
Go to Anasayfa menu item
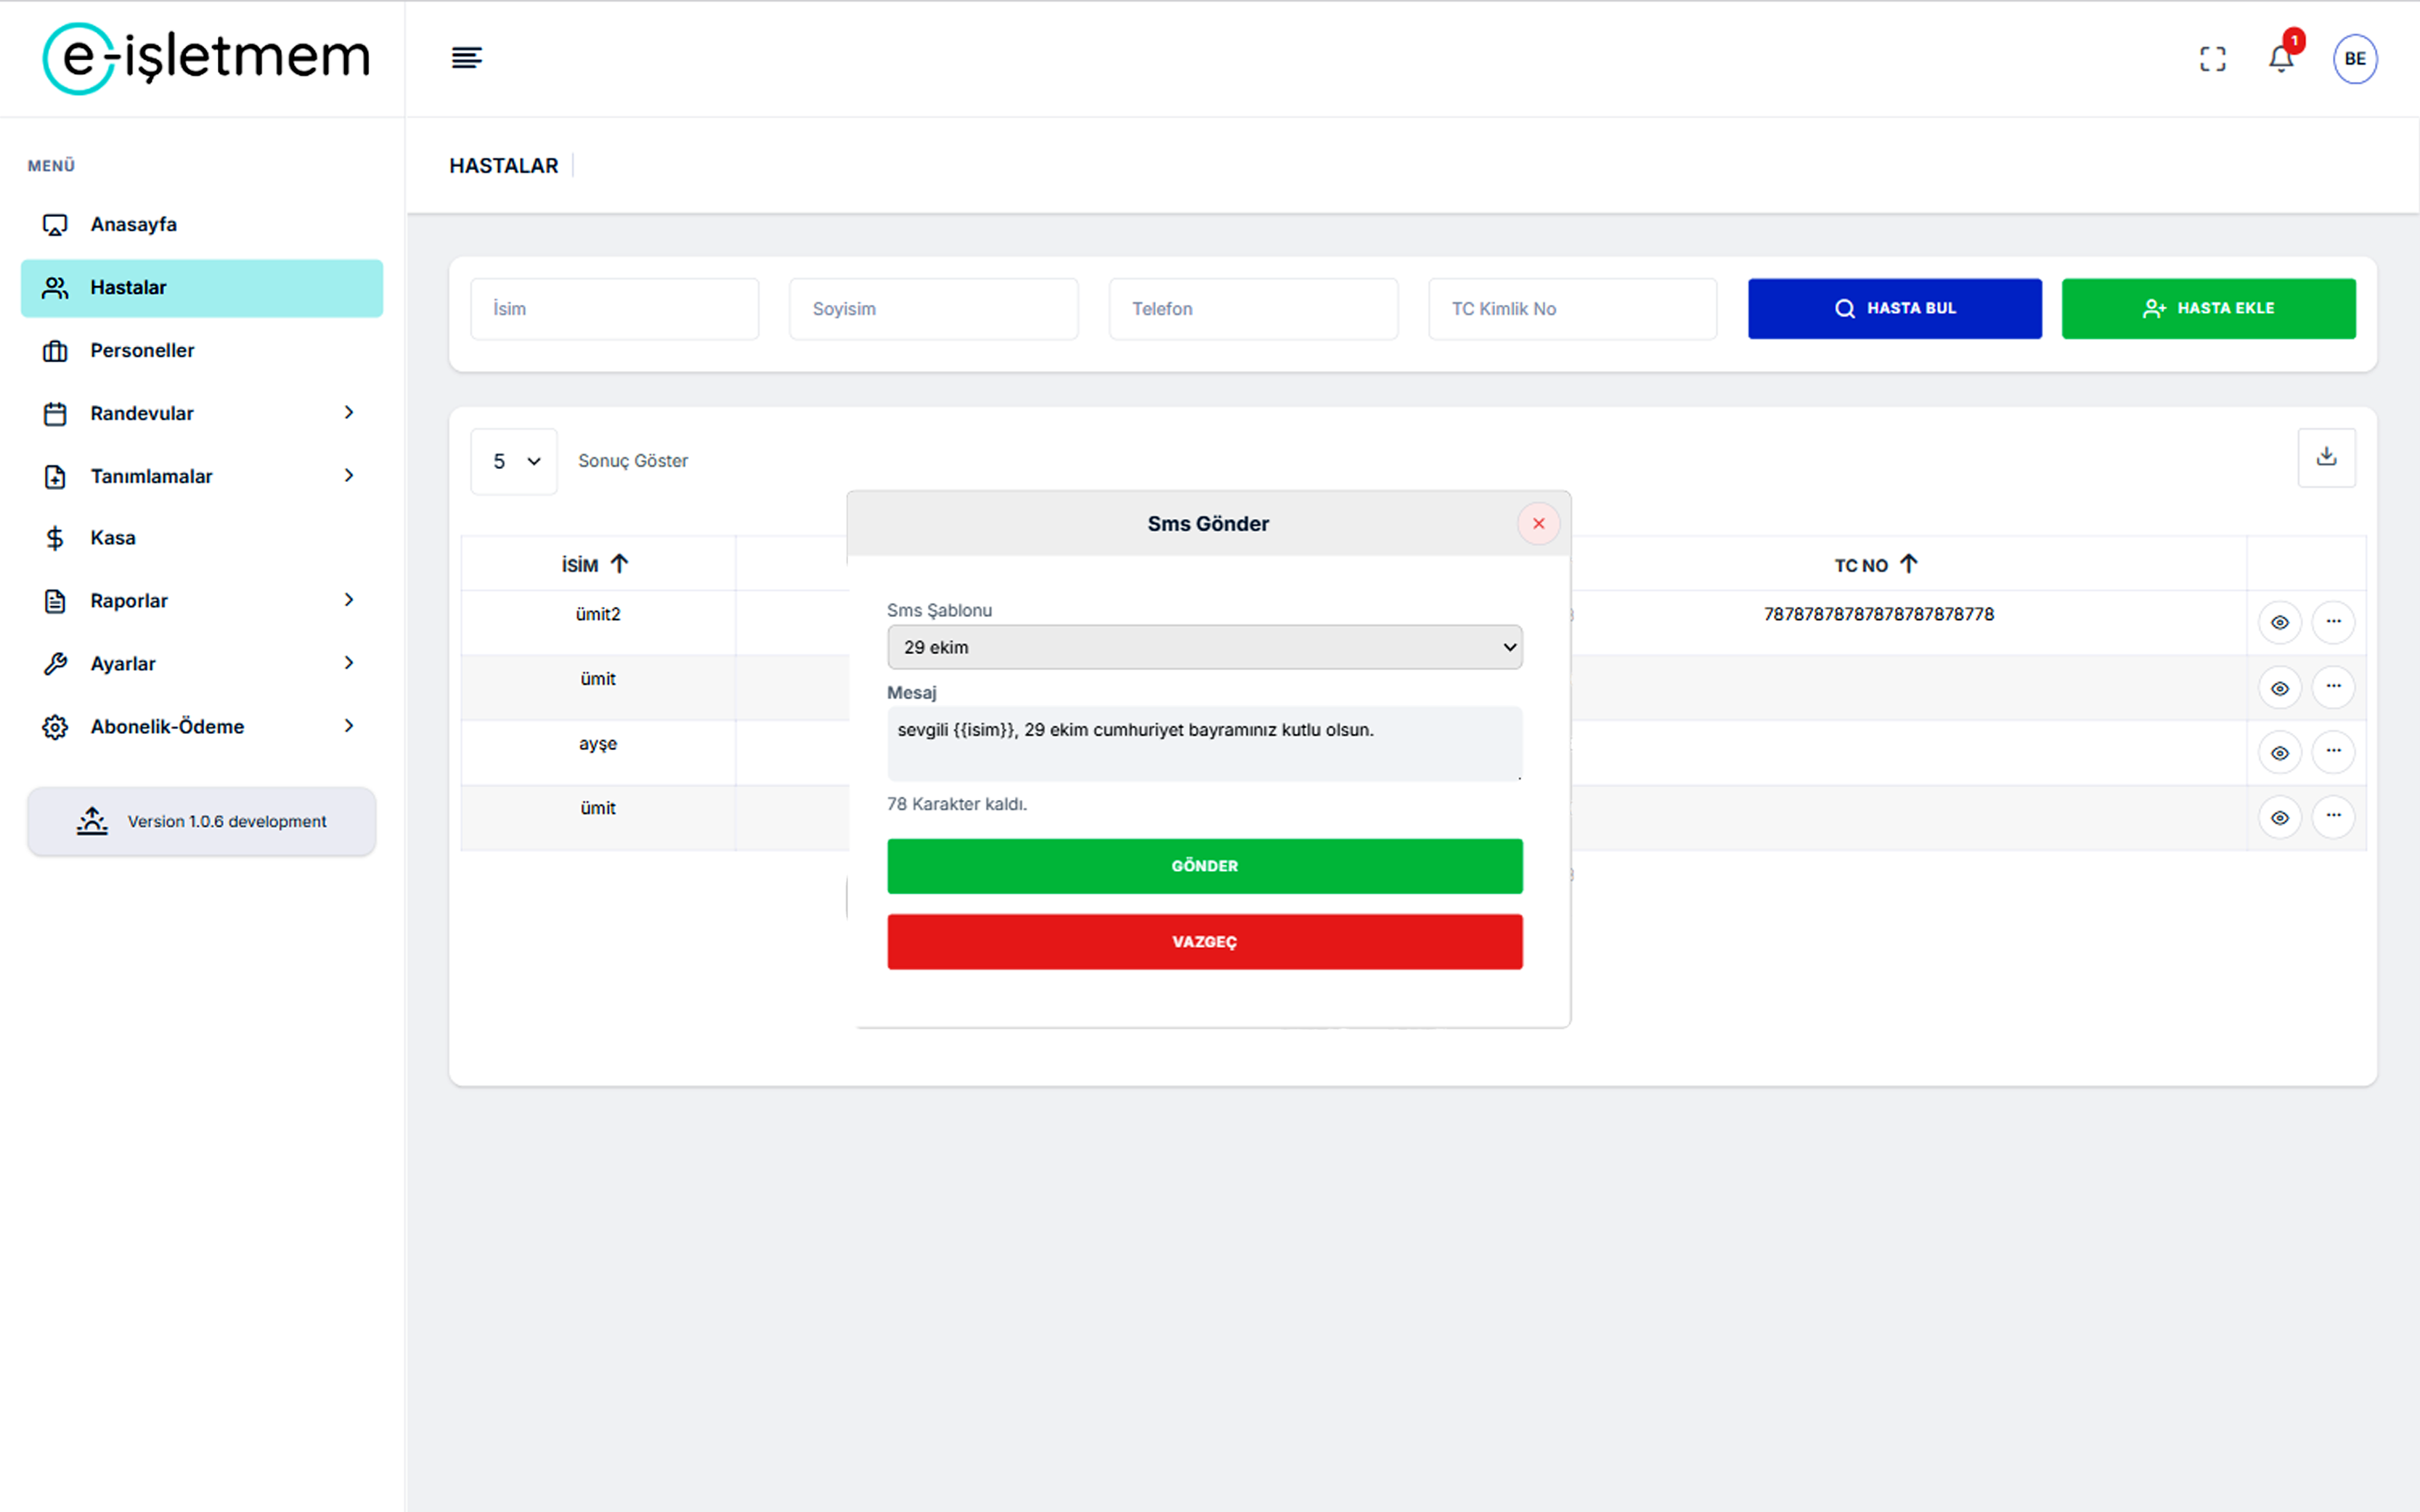point(201,225)
